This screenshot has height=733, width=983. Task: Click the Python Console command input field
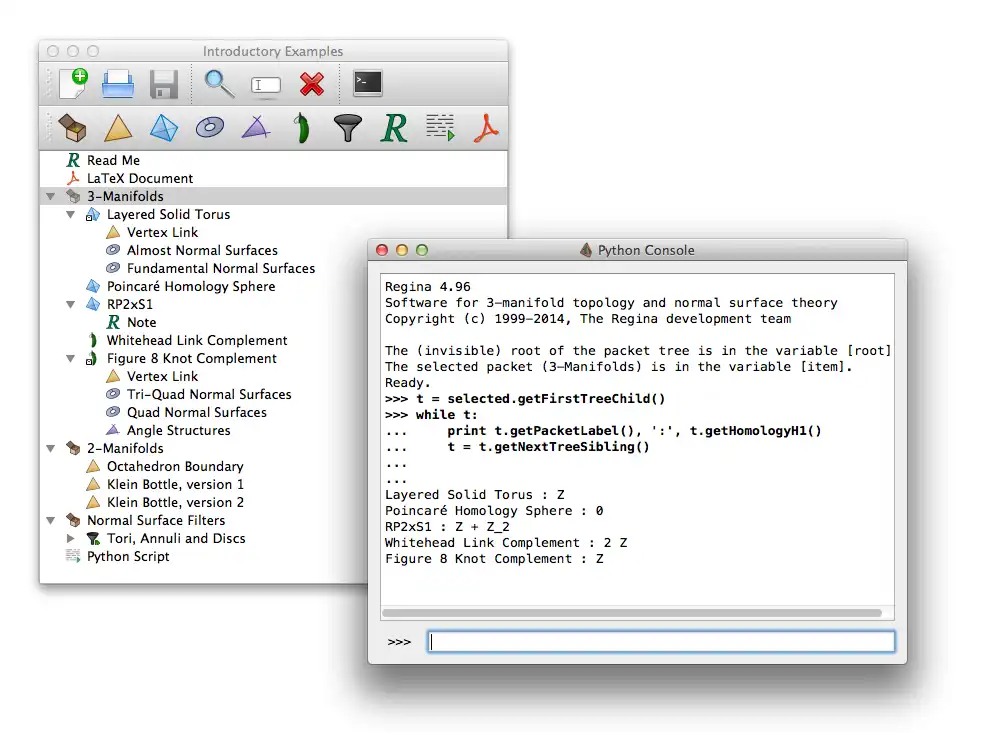[x=661, y=641]
